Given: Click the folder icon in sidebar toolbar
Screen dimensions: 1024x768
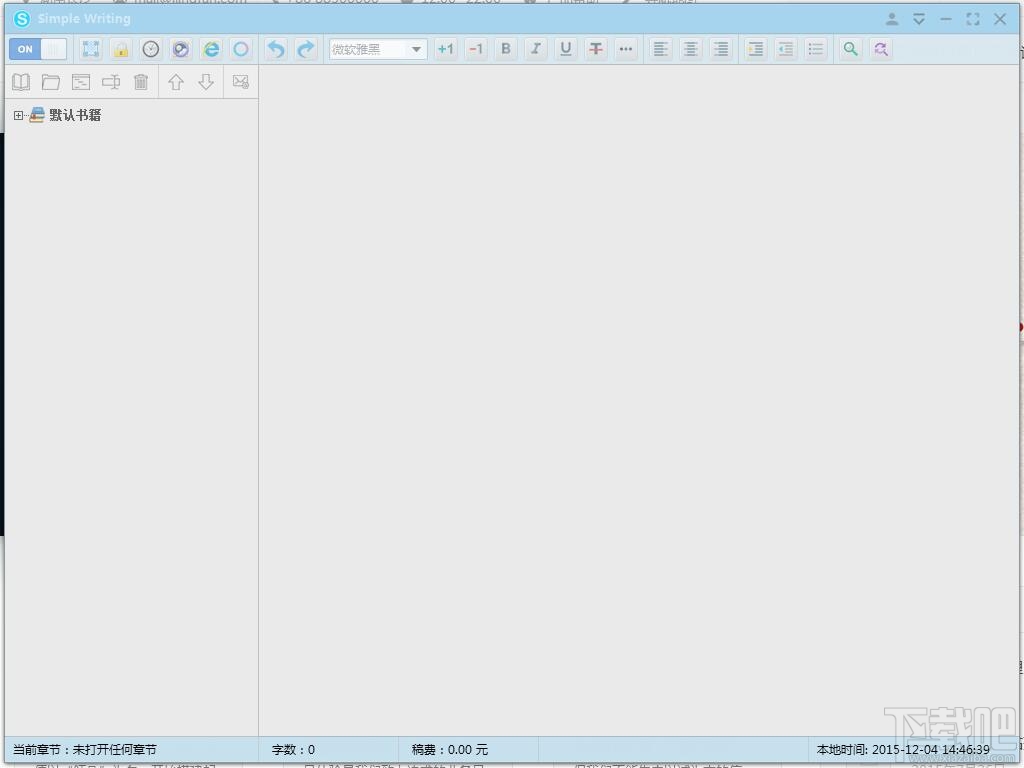Looking at the screenshot, I should 51,82.
